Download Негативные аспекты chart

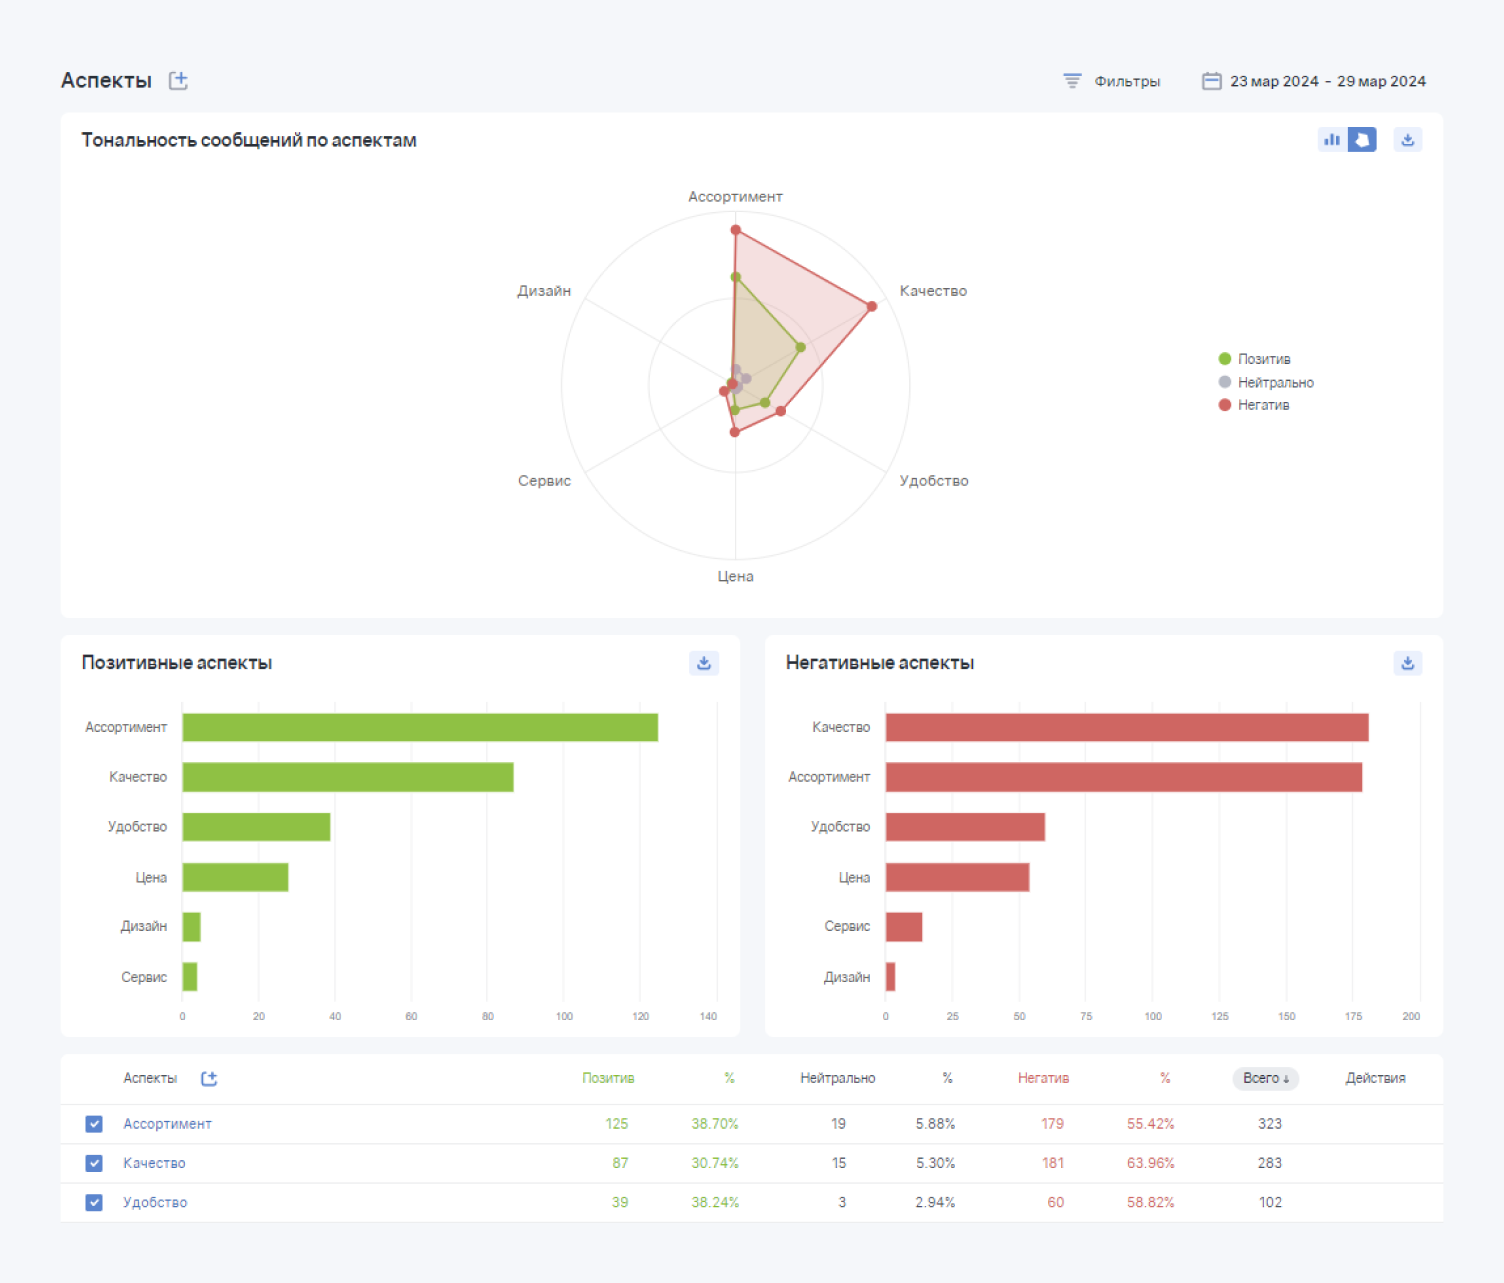(1408, 663)
